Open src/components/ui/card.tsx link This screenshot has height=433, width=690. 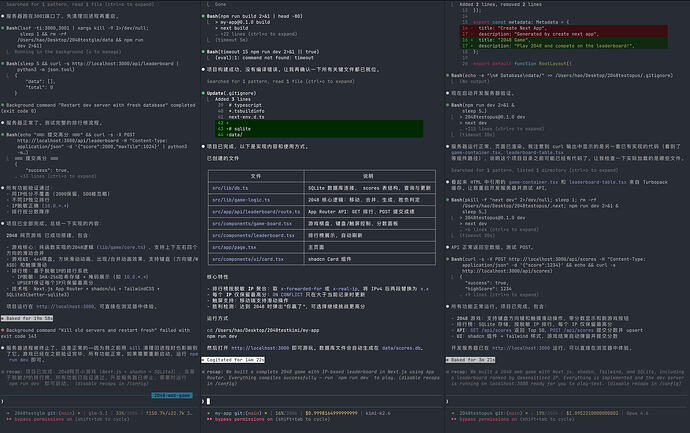(248, 259)
